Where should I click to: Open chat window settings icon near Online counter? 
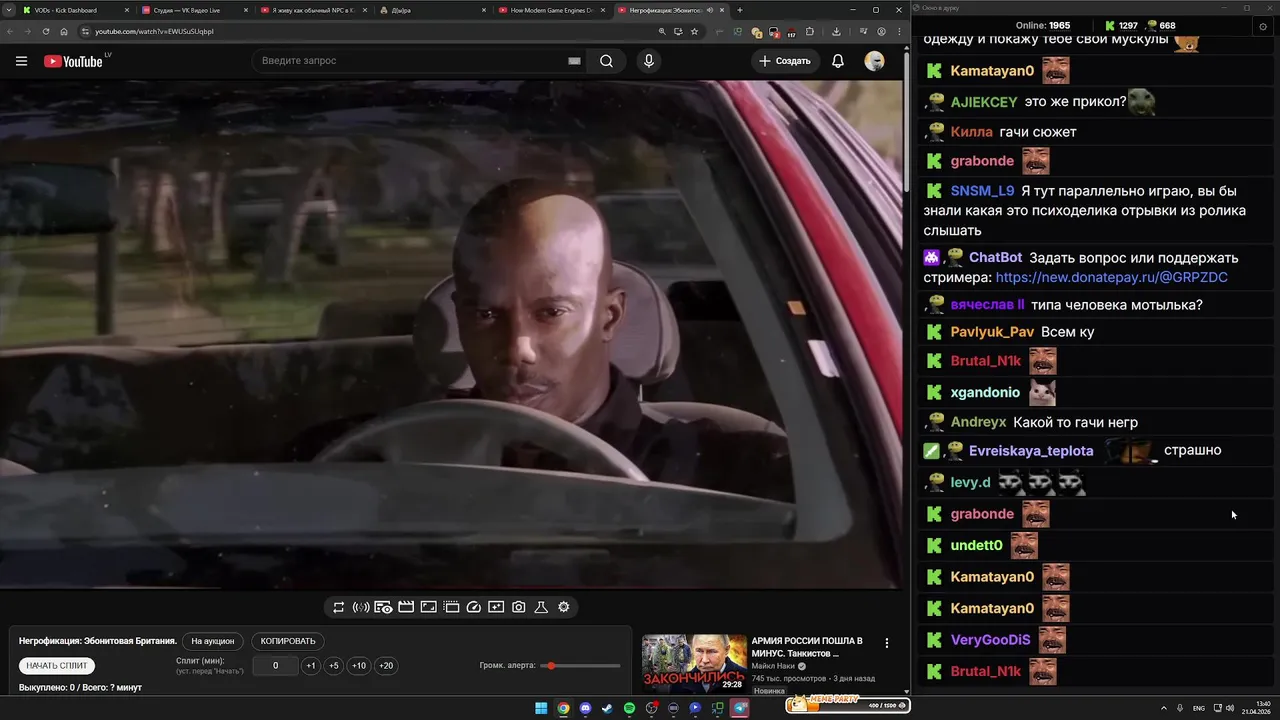1263,26
